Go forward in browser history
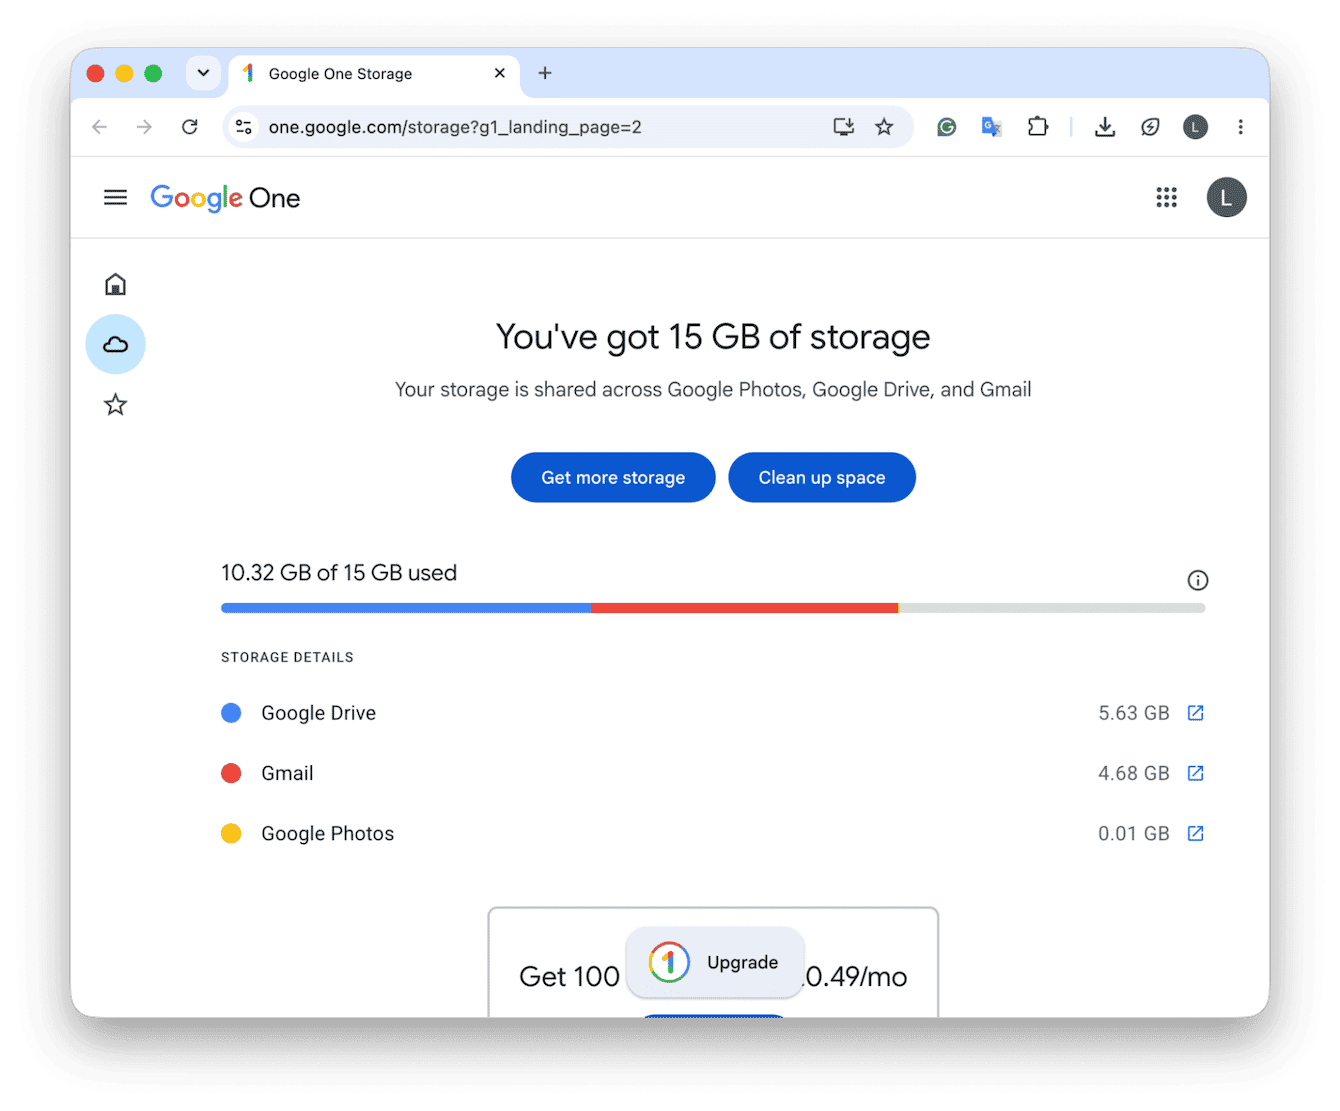This screenshot has height=1111, width=1340. pos(144,127)
